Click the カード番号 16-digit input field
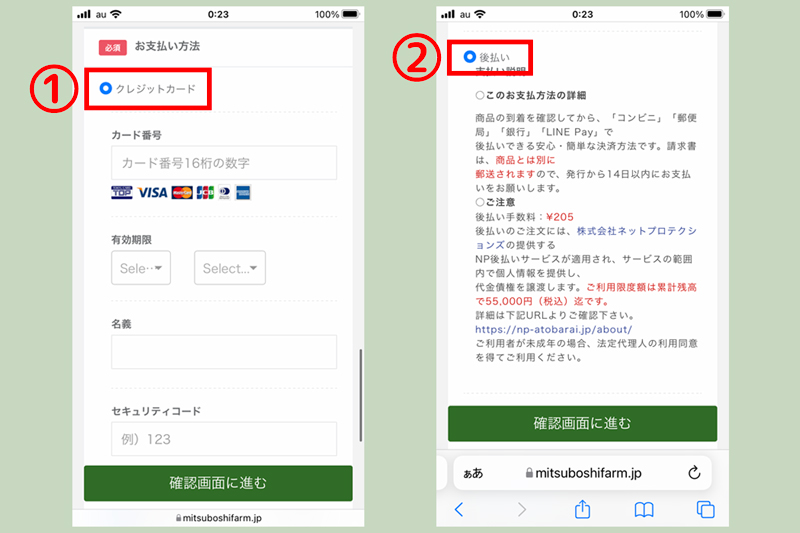 (x=224, y=163)
